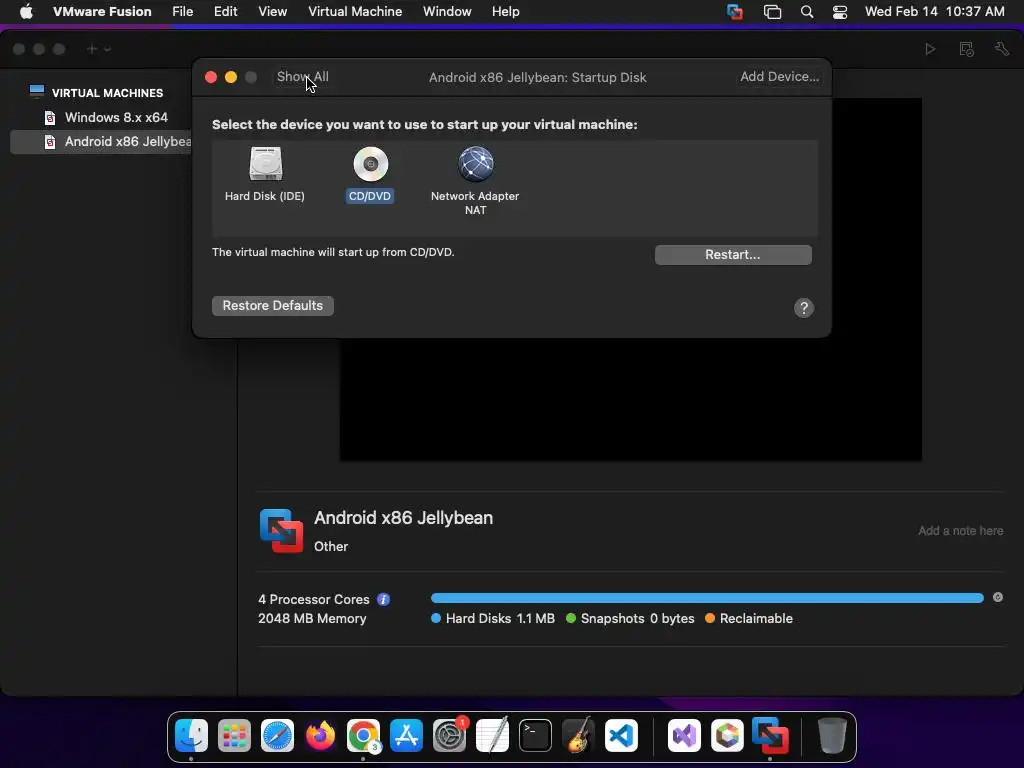Open Spotlight search in menu bar
Image resolution: width=1024 pixels, height=768 pixels.
tap(807, 11)
